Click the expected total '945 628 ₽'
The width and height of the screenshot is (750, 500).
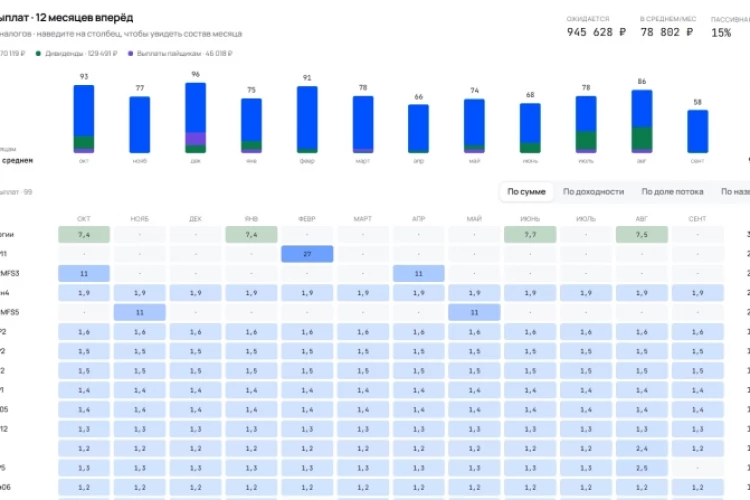click(x=596, y=32)
